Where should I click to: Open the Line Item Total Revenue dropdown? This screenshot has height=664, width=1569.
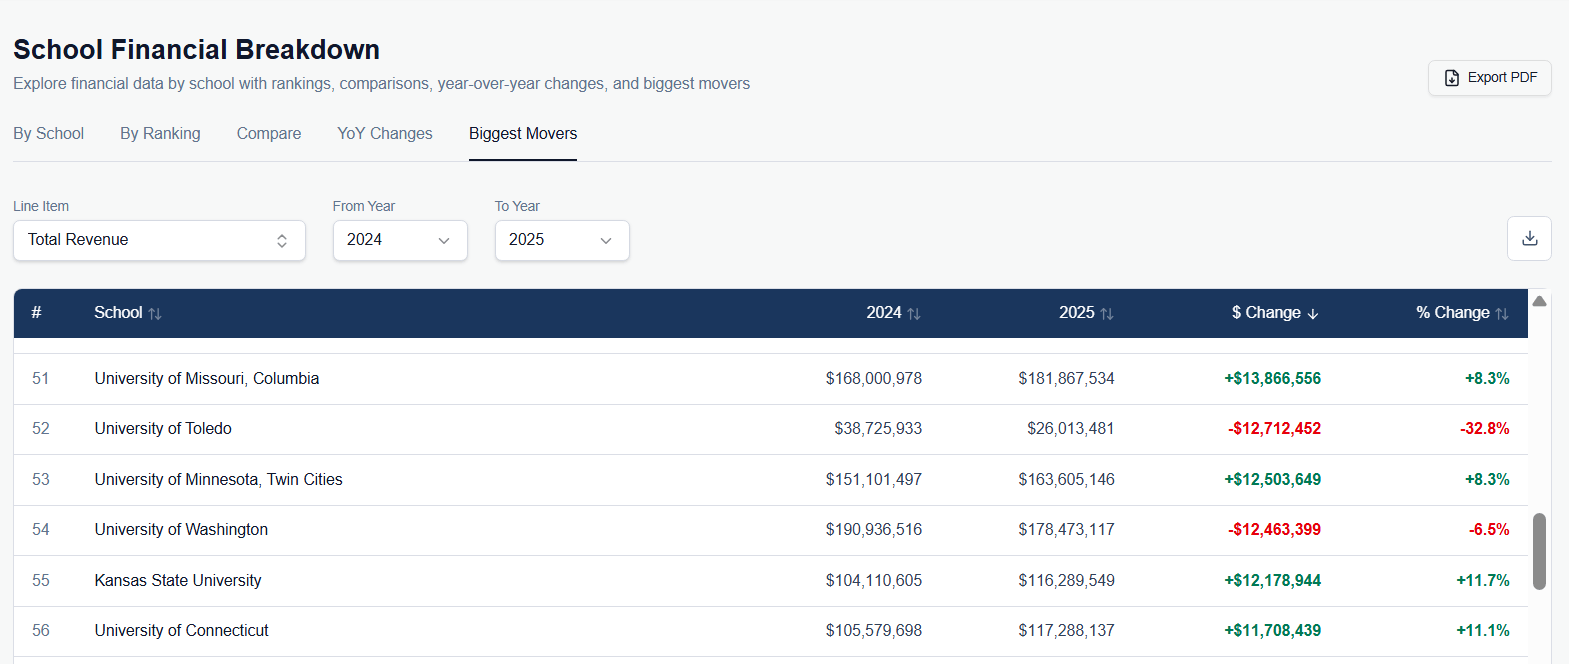(x=159, y=241)
